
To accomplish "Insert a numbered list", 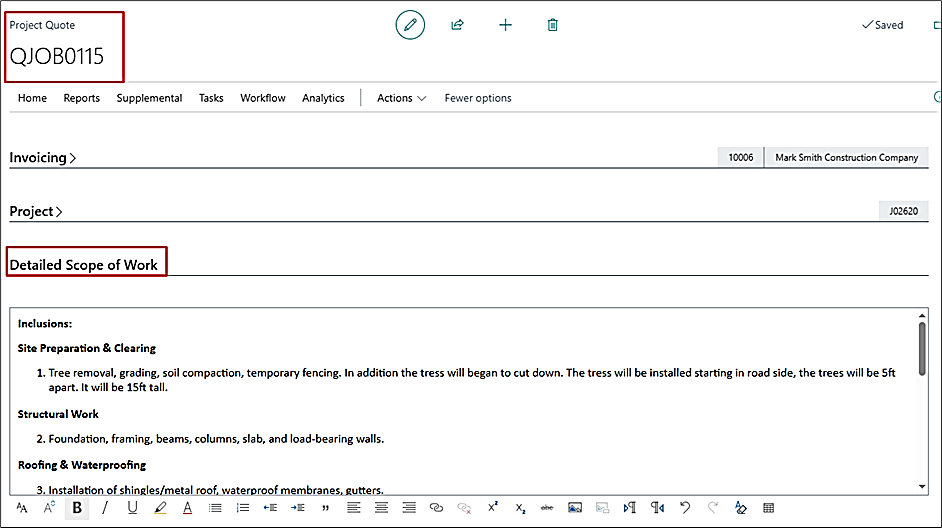I will pyautogui.click(x=242, y=508).
